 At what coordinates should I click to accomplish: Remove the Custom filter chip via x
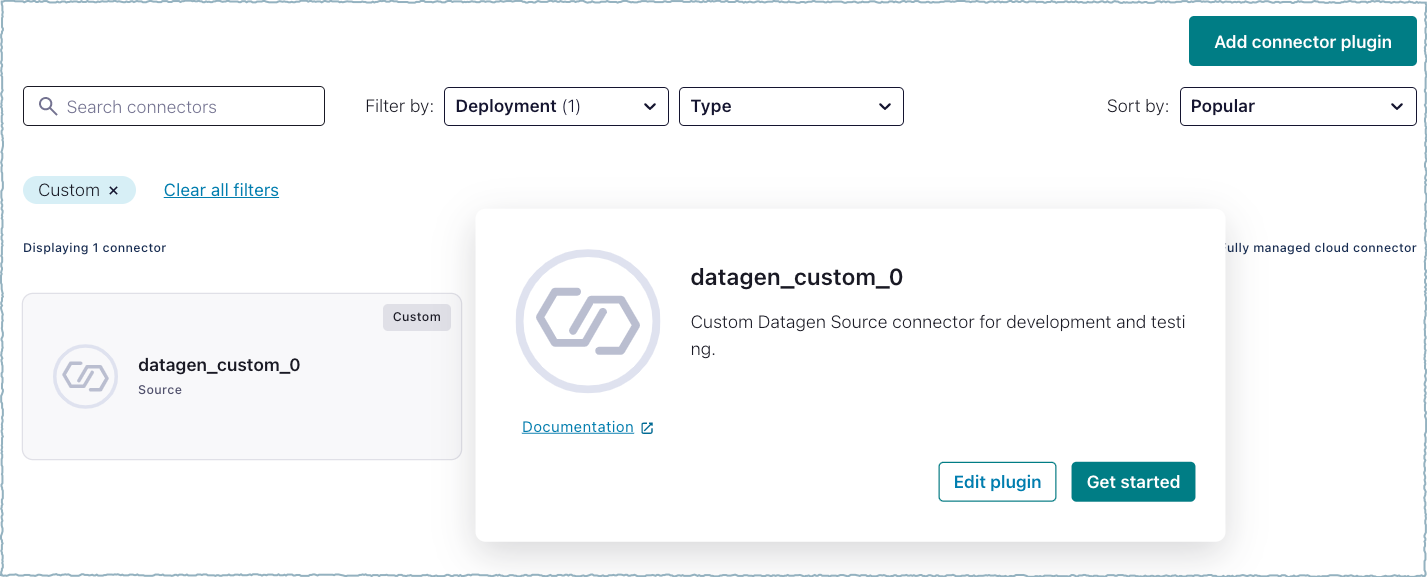coord(113,190)
